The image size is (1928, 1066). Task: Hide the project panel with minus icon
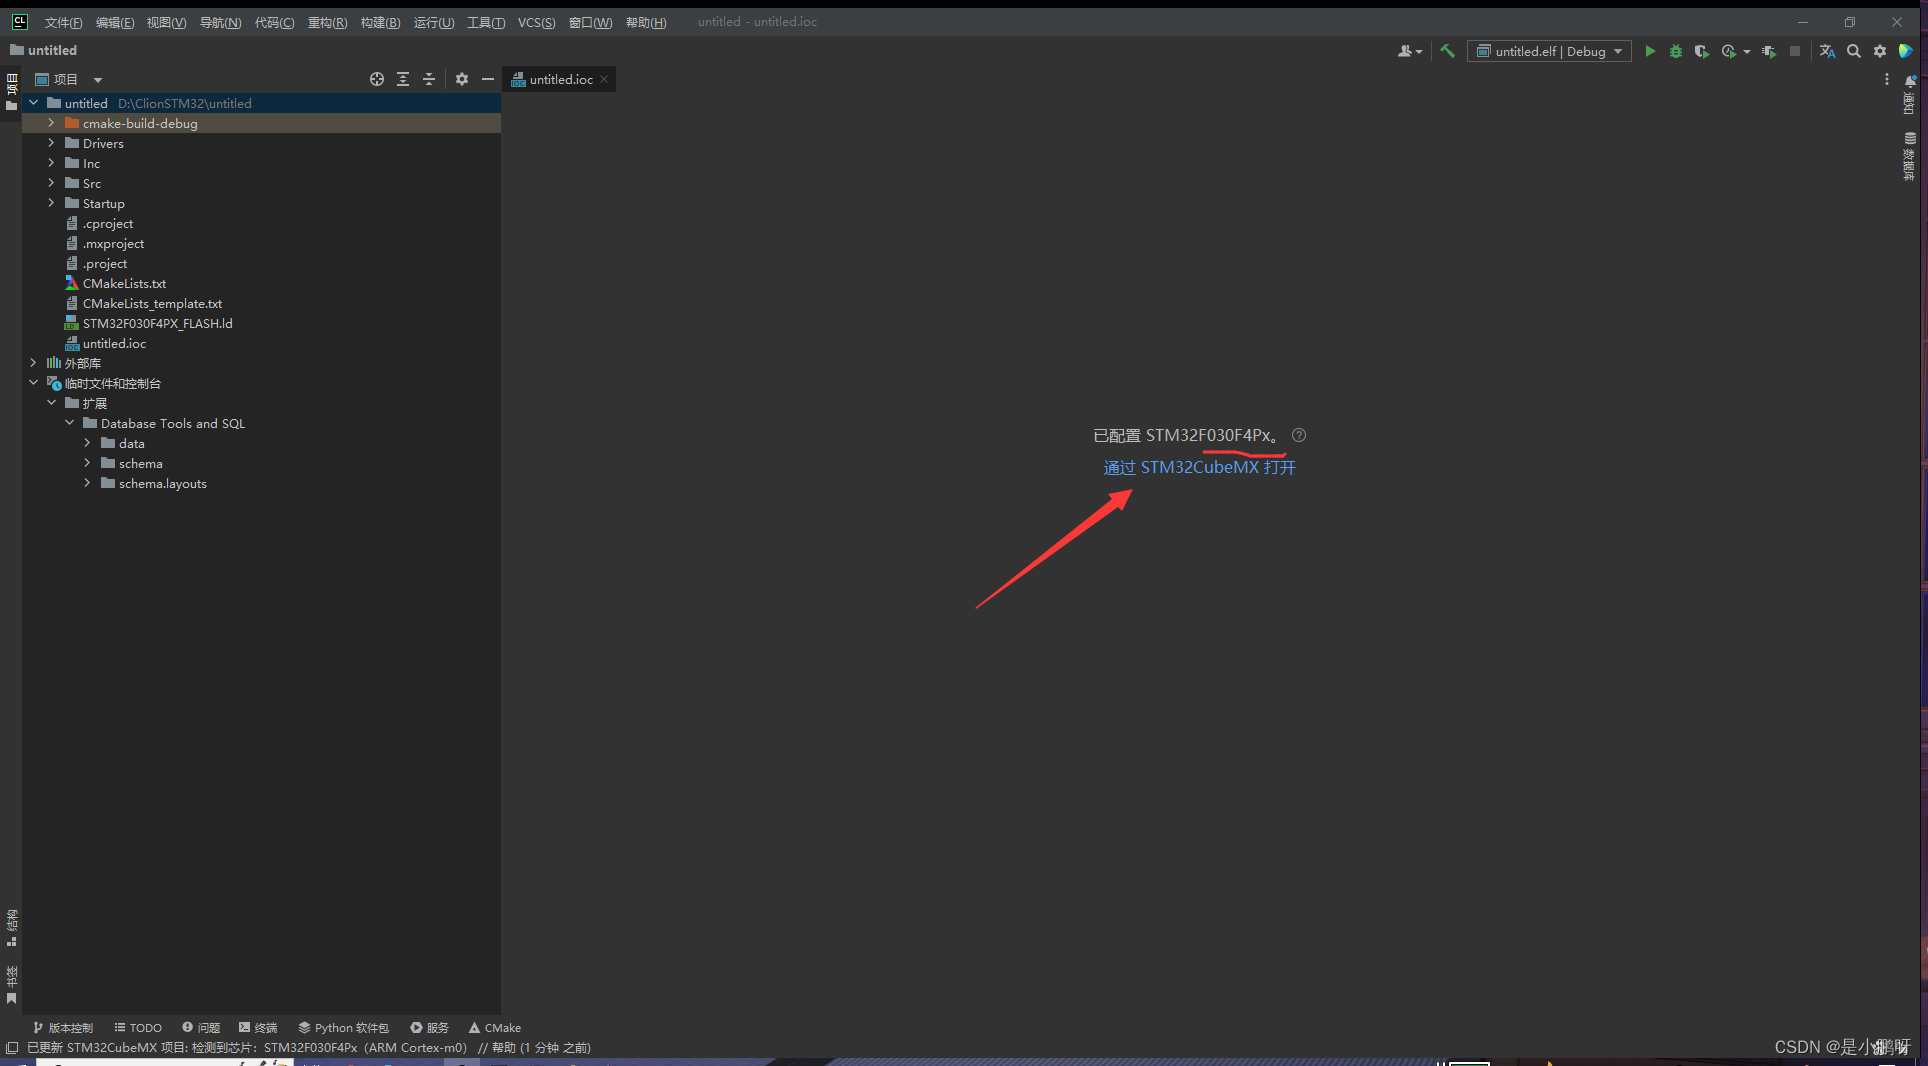coord(488,79)
